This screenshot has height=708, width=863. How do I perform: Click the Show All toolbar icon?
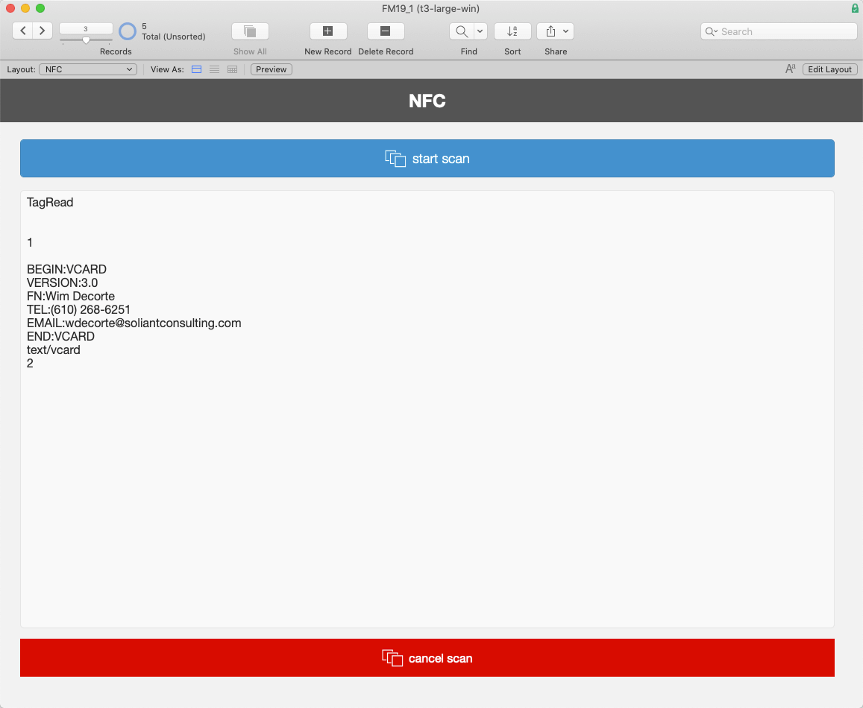[250, 31]
